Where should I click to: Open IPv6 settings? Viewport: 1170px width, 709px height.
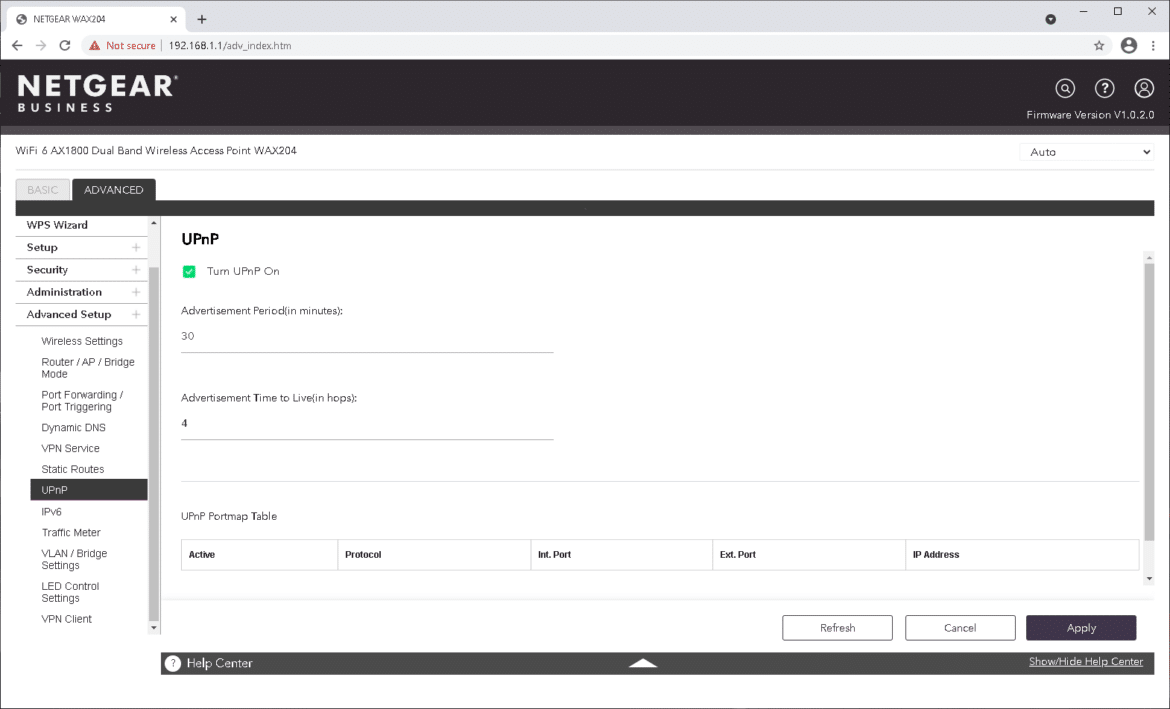point(51,512)
